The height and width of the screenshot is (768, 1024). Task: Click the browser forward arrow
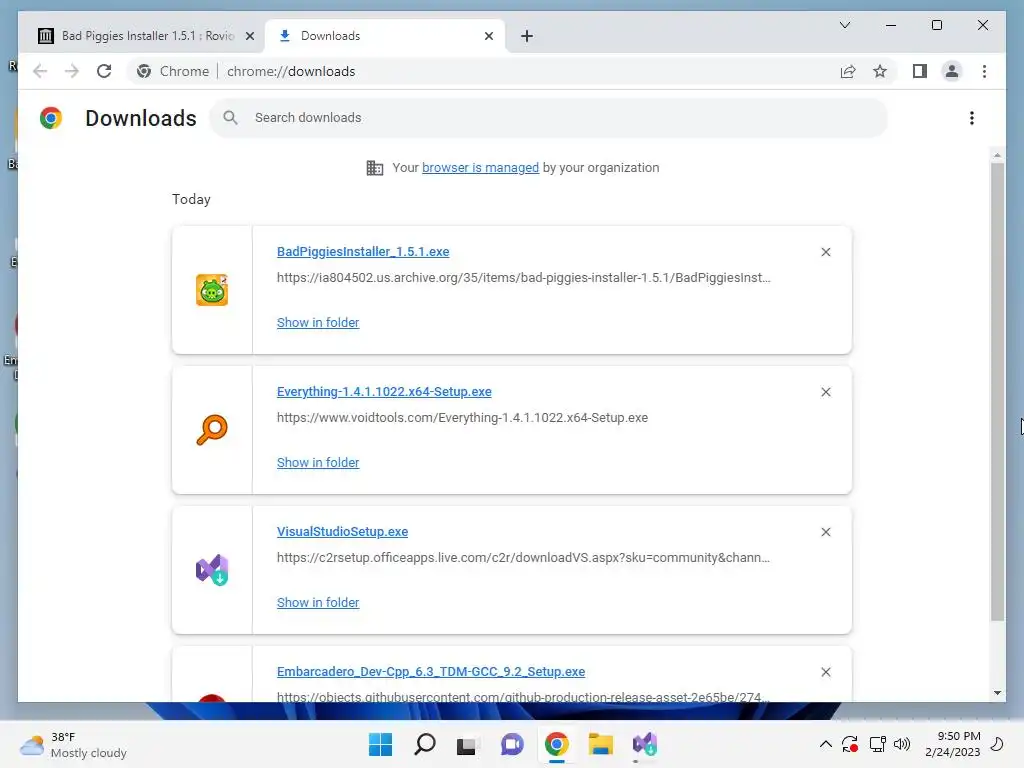pos(72,71)
